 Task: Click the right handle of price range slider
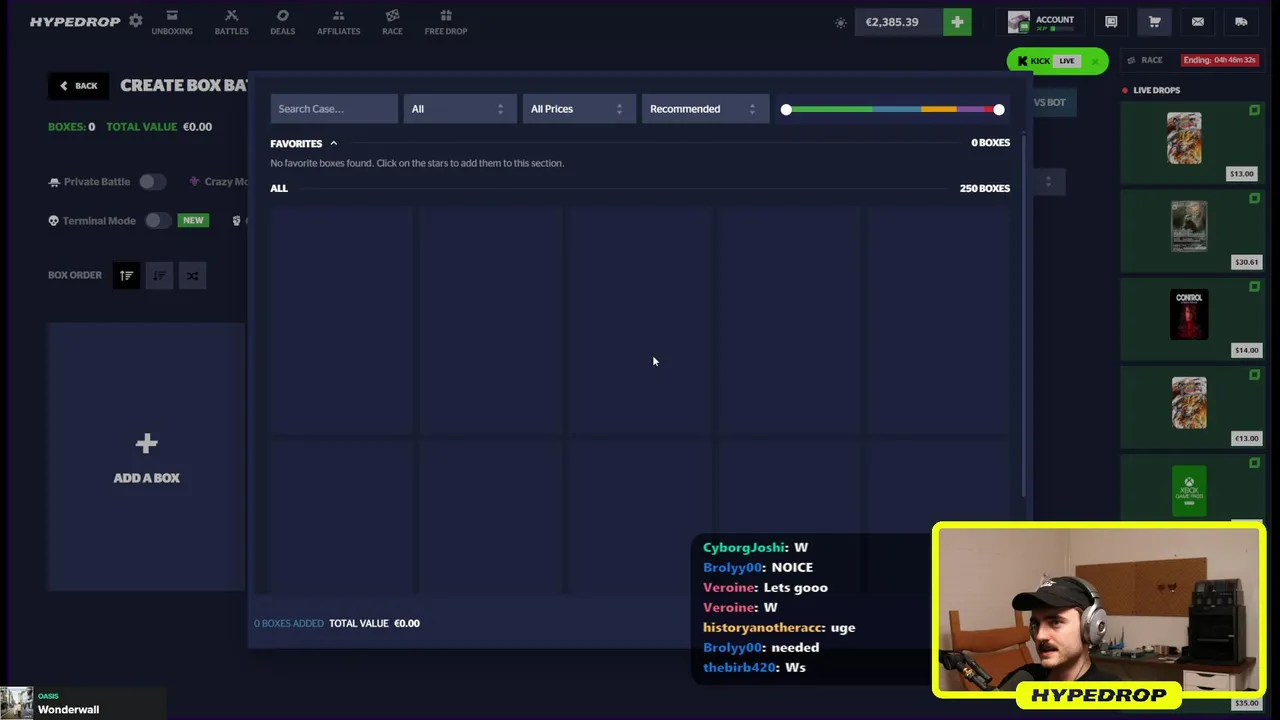(x=999, y=109)
